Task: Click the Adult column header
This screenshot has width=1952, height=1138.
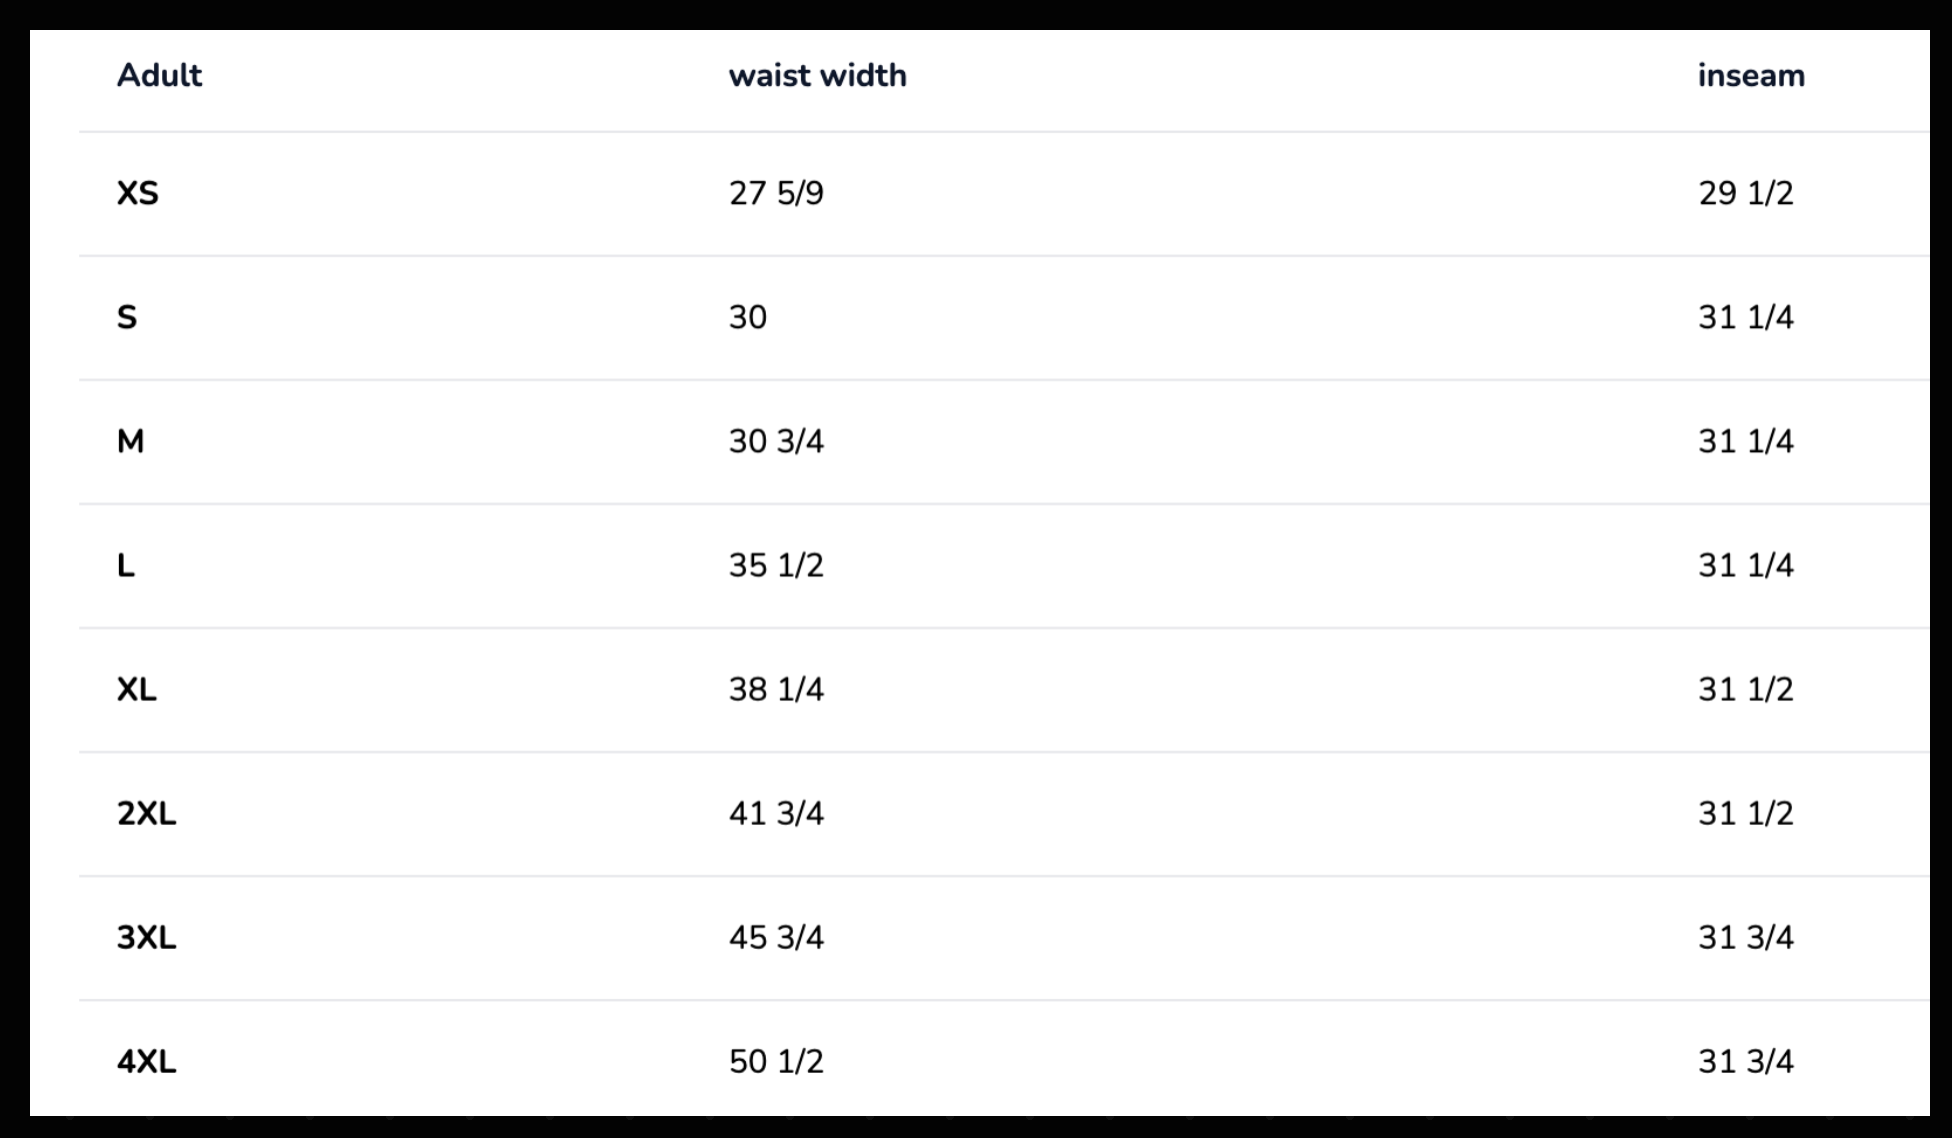Action: click(x=159, y=76)
